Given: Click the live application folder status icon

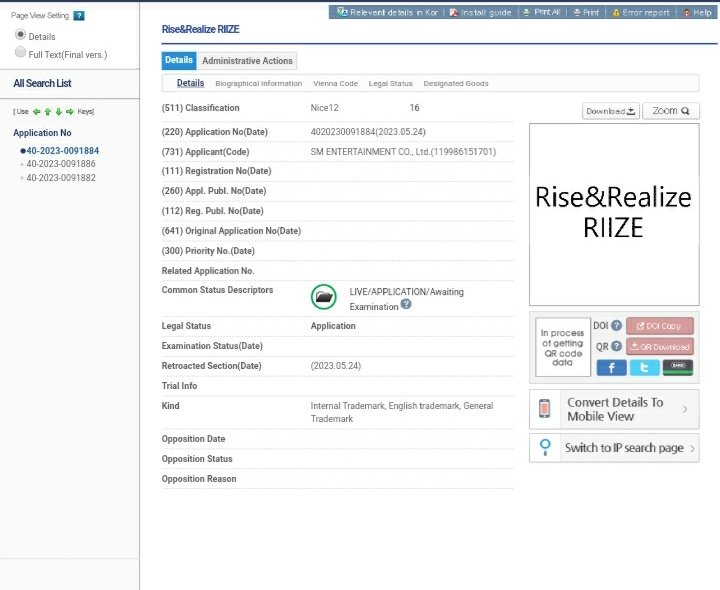Looking at the screenshot, I should 324,297.
